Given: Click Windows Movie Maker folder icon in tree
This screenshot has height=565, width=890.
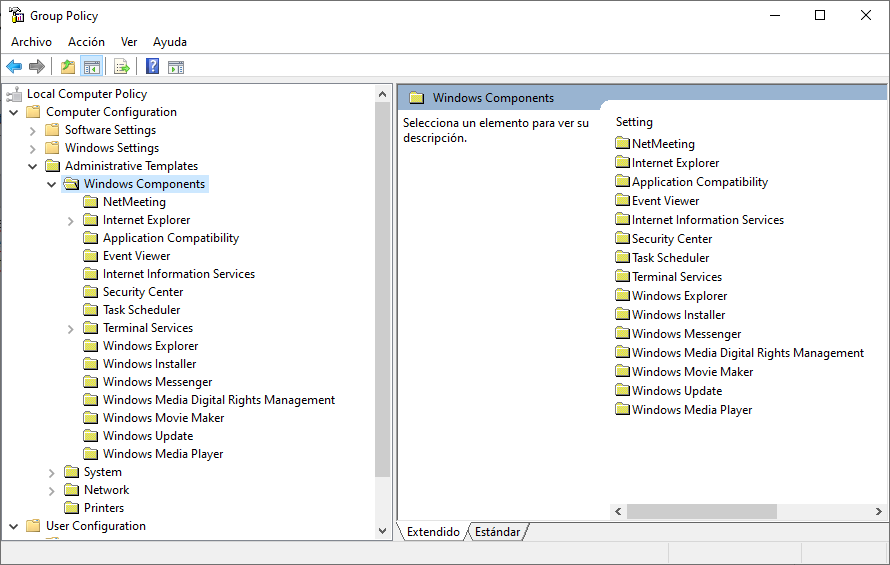Looking at the screenshot, I should pyautogui.click(x=90, y=418).
